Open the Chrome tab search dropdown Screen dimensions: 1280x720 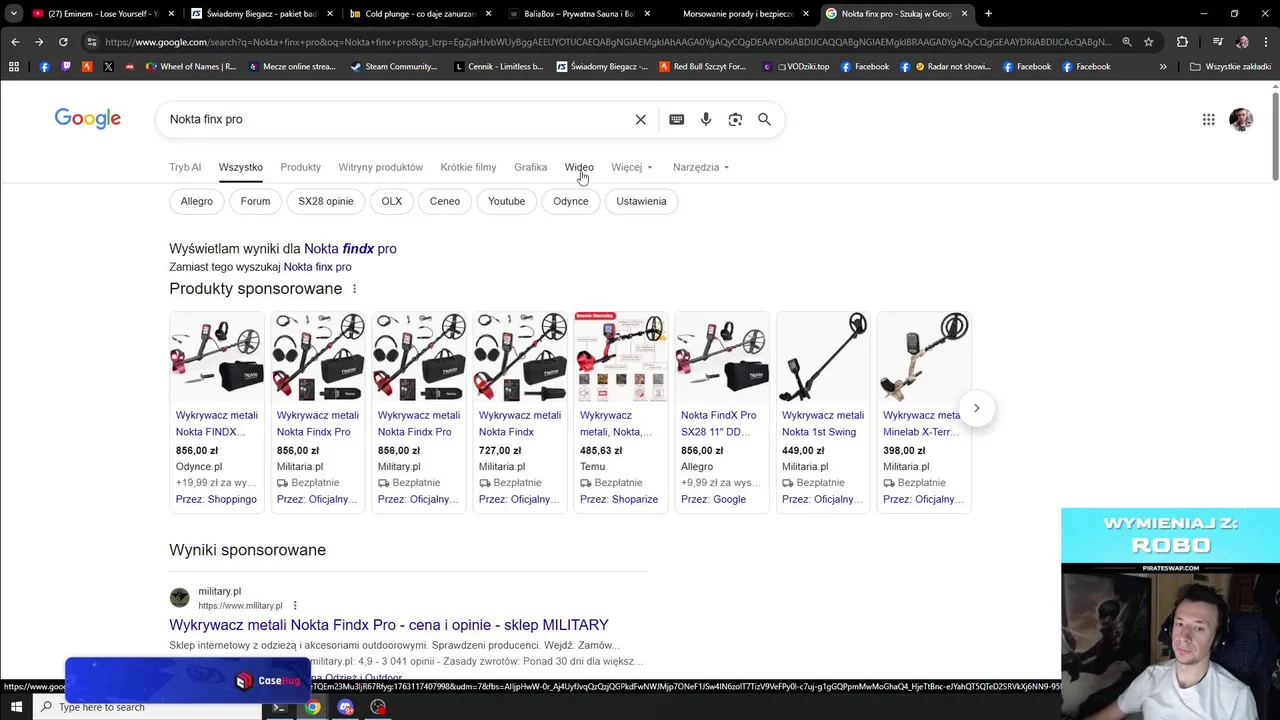tap(14, 14)
